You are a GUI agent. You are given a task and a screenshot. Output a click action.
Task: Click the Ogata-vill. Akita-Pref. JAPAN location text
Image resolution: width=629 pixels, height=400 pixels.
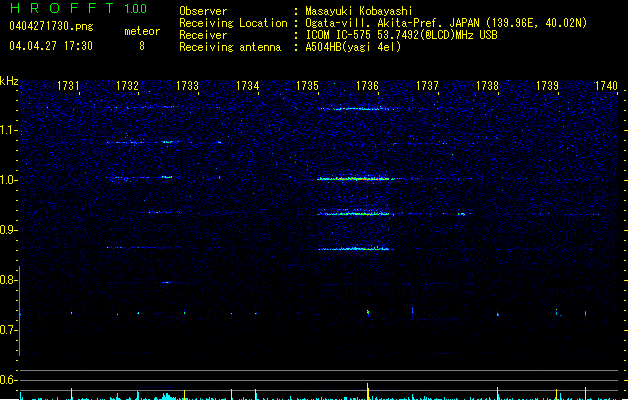coord(446,23)
